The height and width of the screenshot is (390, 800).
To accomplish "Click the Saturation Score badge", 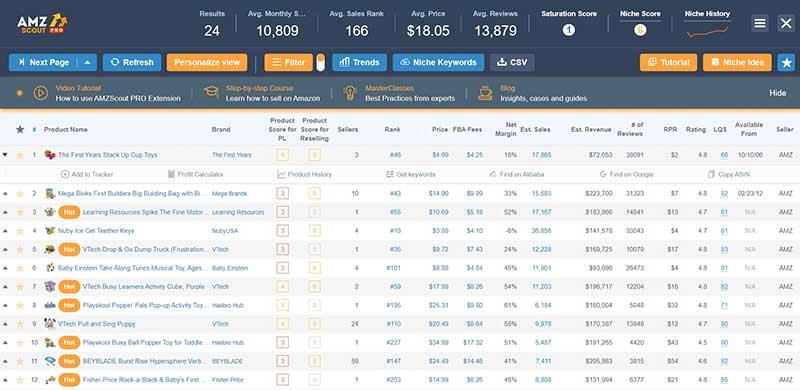I will coord(568,31).
